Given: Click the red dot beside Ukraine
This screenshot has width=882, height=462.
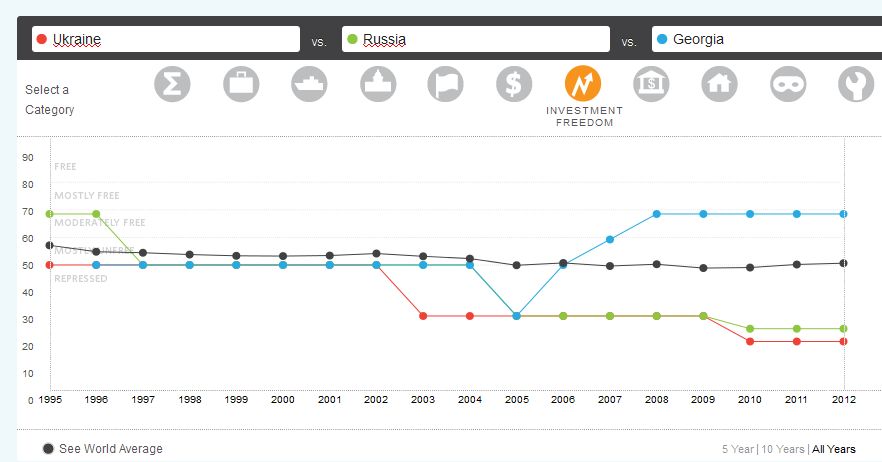Looking at the screenshot, I should [41, 39].
